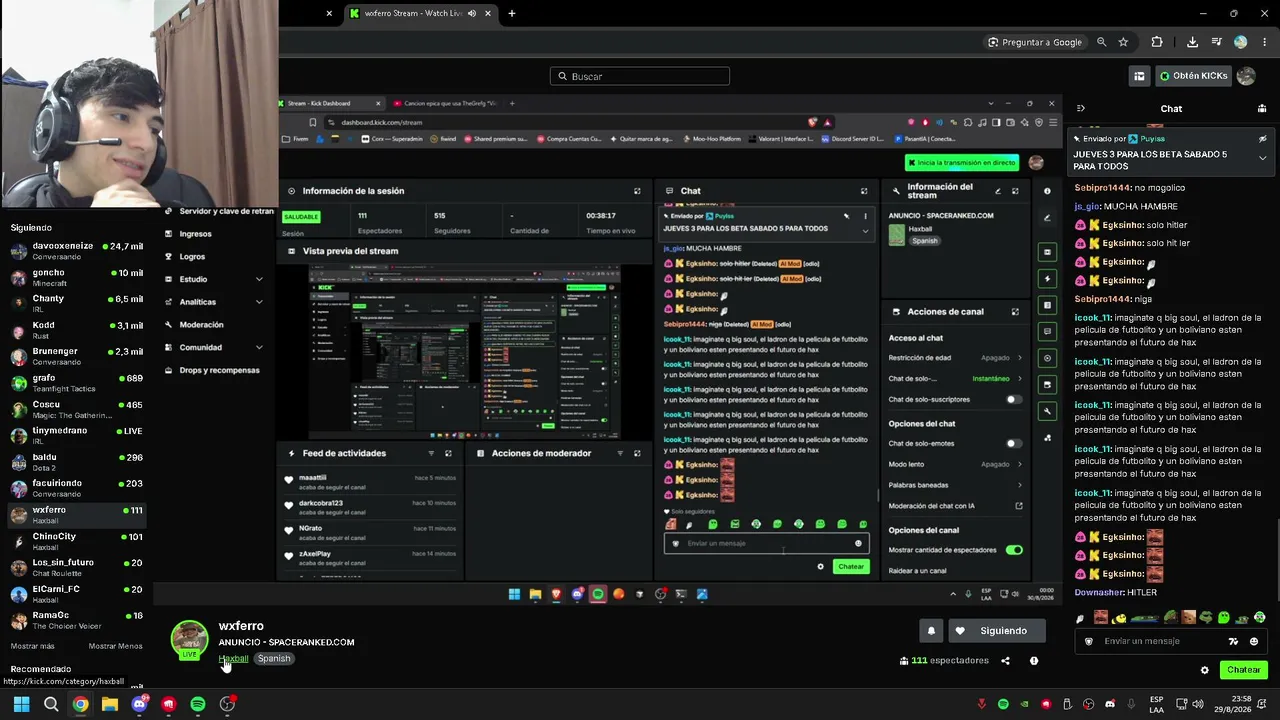
Task: Open the gift icon in the chat header
Action: coord(1262,109)
